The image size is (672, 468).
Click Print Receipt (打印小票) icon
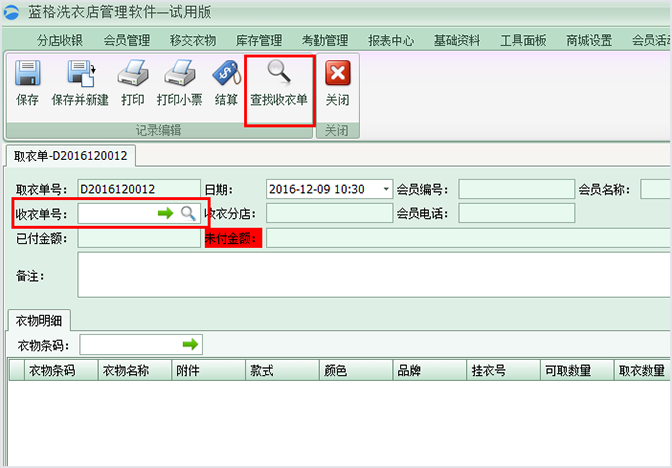(180, 73)
